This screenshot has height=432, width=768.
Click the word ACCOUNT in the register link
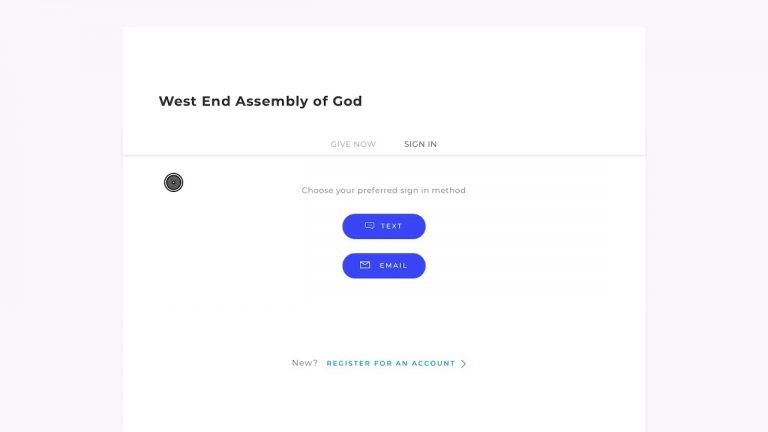(433, 363)
